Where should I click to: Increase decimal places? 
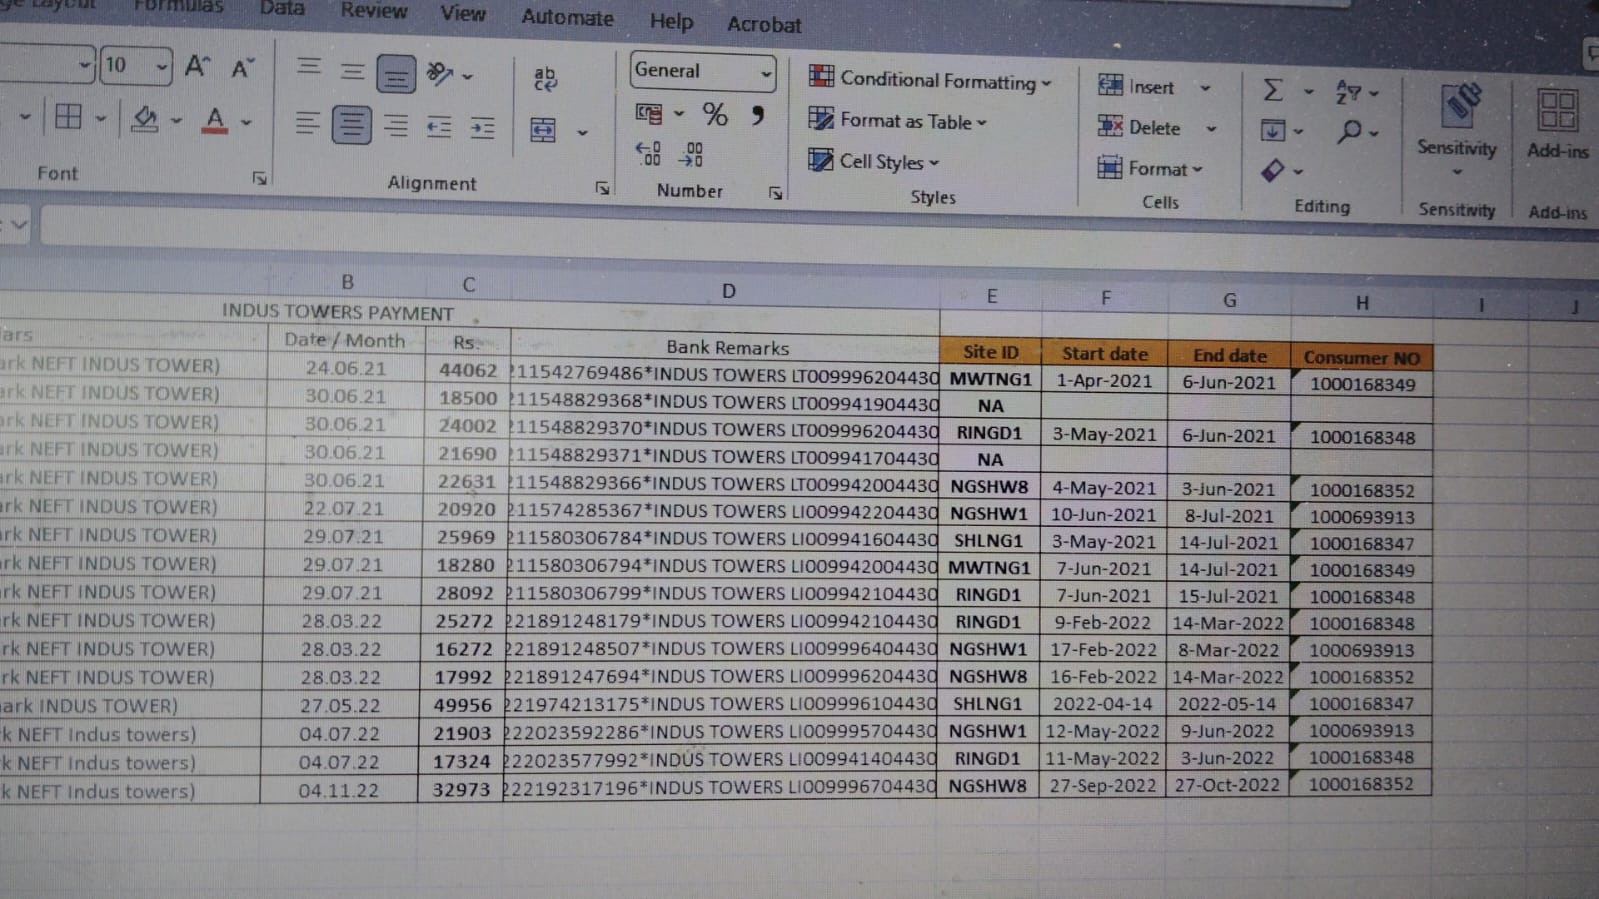coord(648,152)
